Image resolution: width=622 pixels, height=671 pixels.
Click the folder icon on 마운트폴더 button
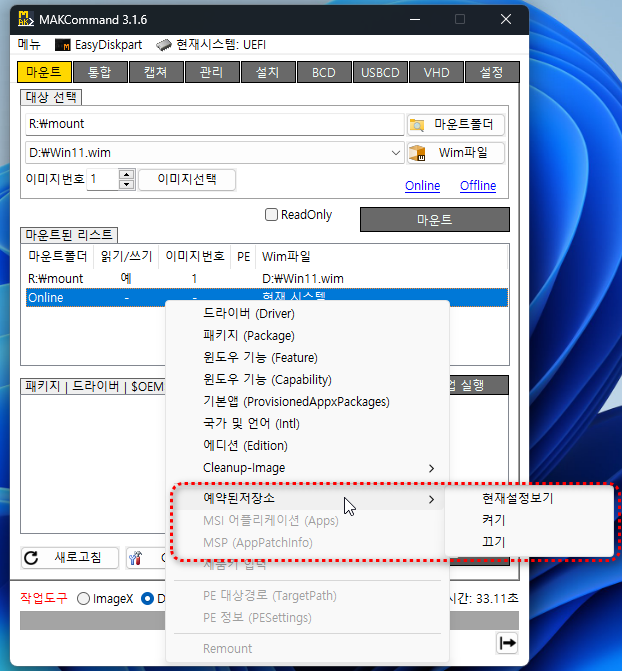417,125
